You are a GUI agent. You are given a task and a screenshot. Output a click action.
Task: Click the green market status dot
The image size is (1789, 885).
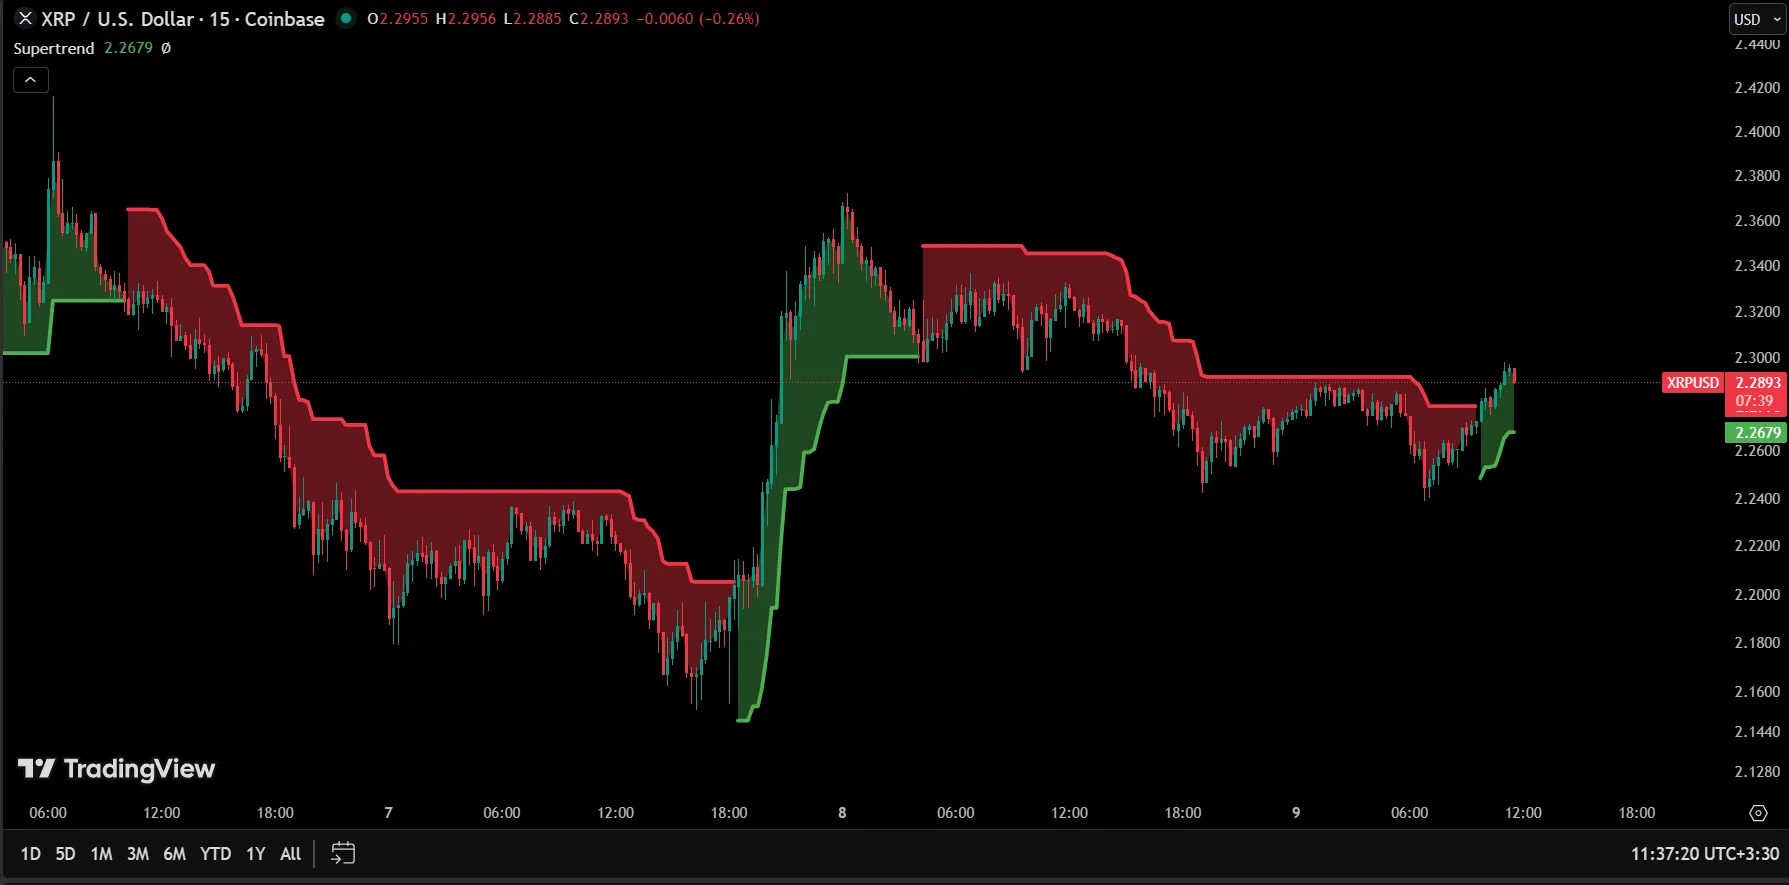click(x=346, y=18)
